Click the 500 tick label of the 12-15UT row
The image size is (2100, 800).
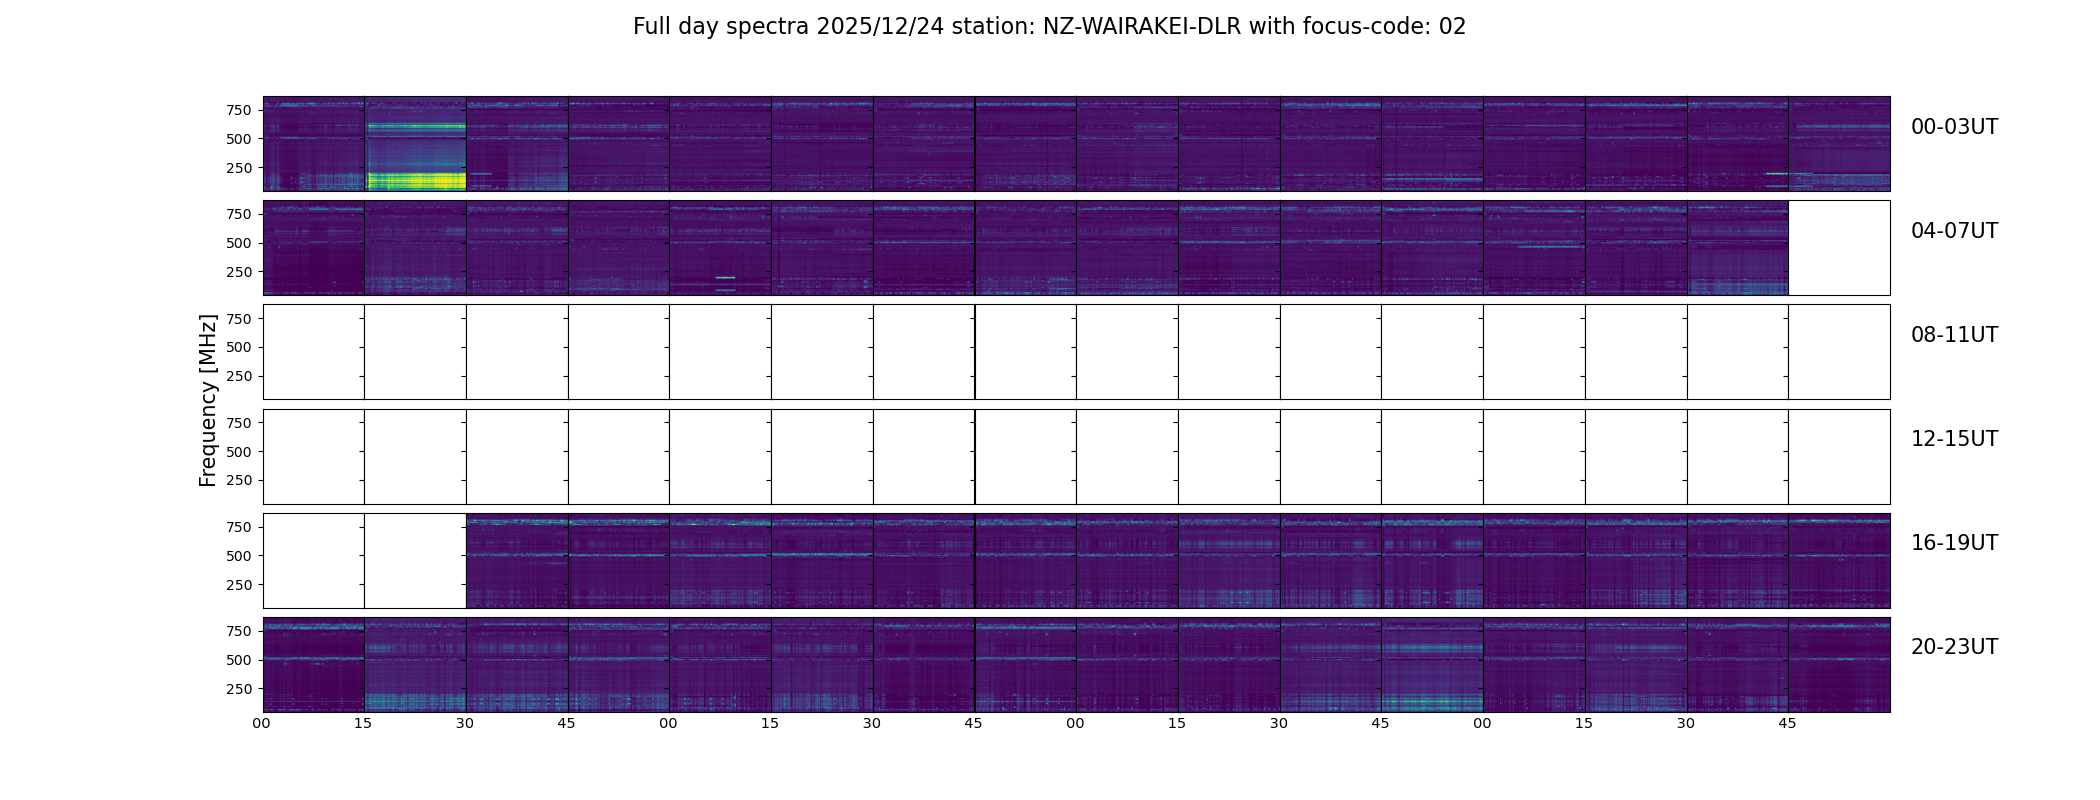tap(239, 452)
